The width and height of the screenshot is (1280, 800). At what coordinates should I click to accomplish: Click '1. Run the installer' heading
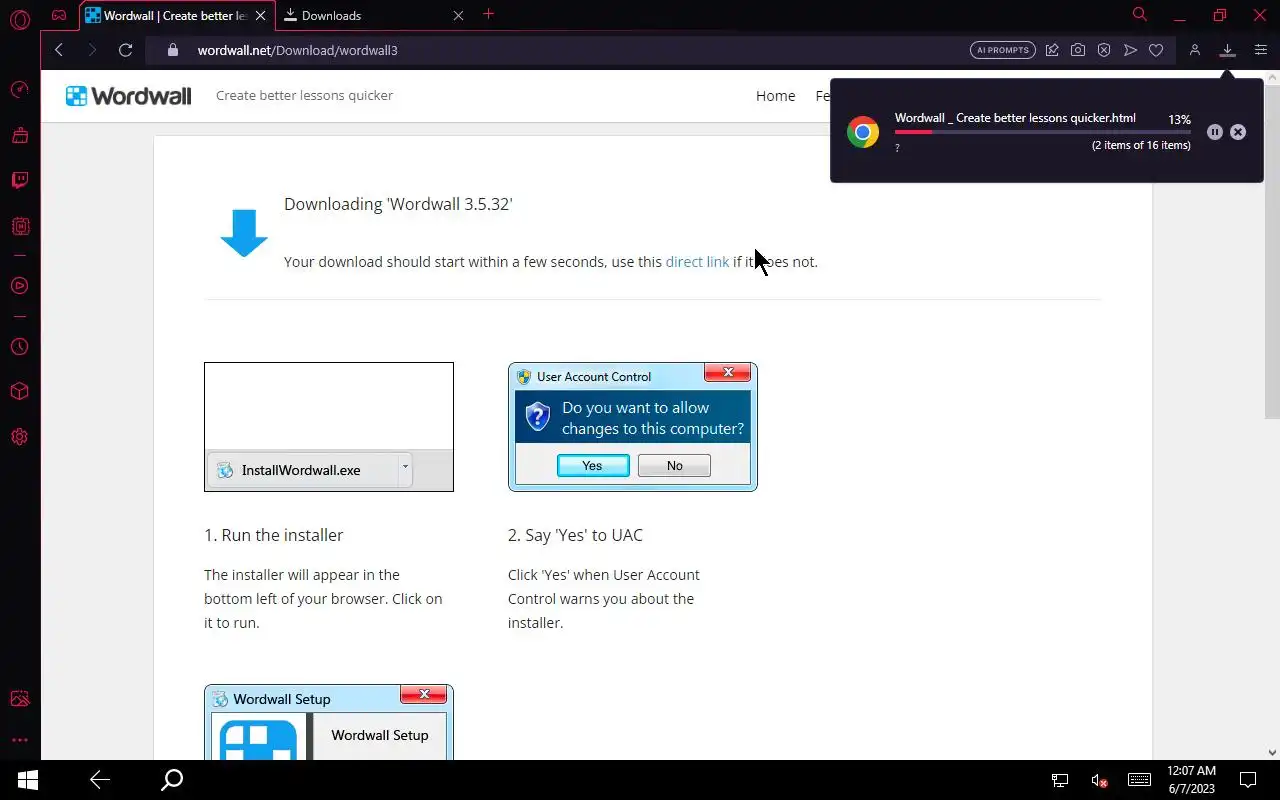pos(274,535)
